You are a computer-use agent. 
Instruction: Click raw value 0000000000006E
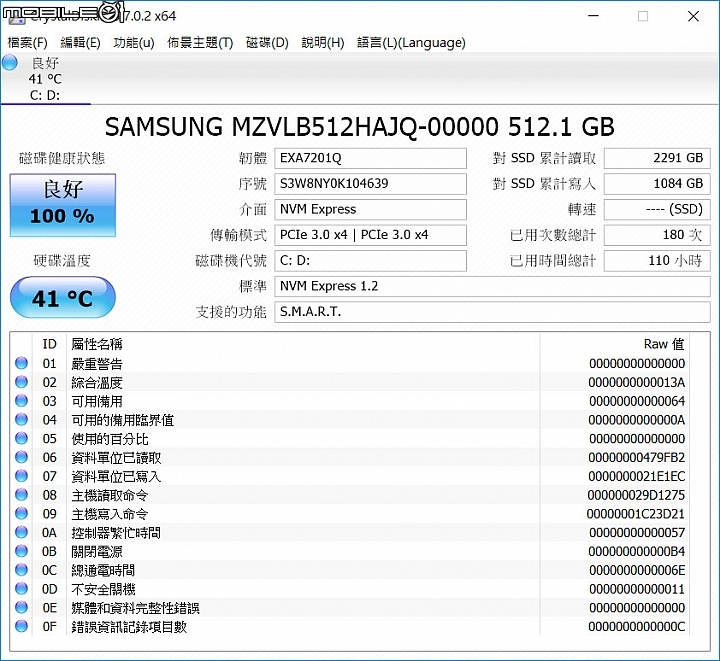coord(637,570)
